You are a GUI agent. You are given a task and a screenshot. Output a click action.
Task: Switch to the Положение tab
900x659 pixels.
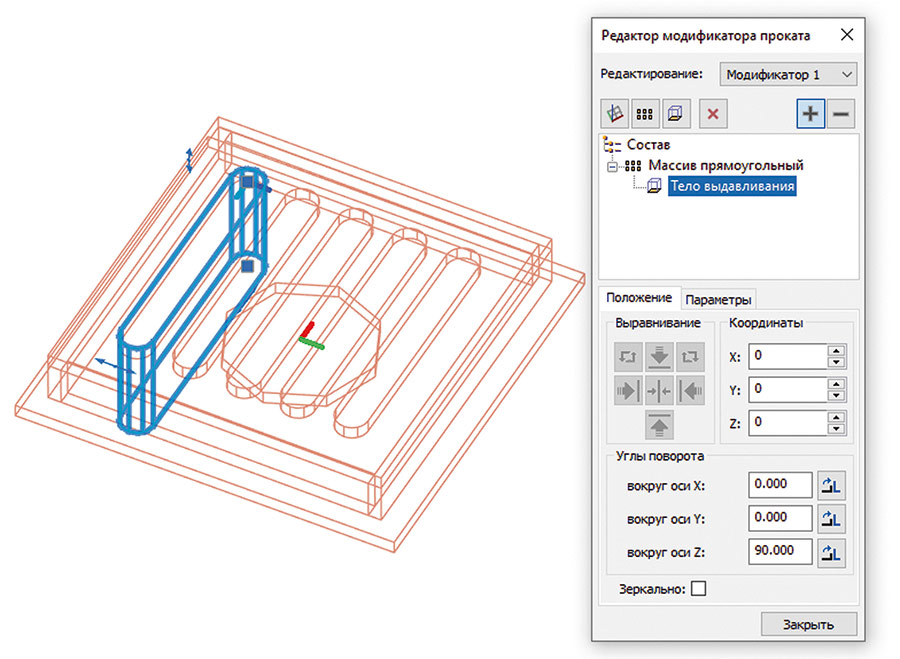638,298
